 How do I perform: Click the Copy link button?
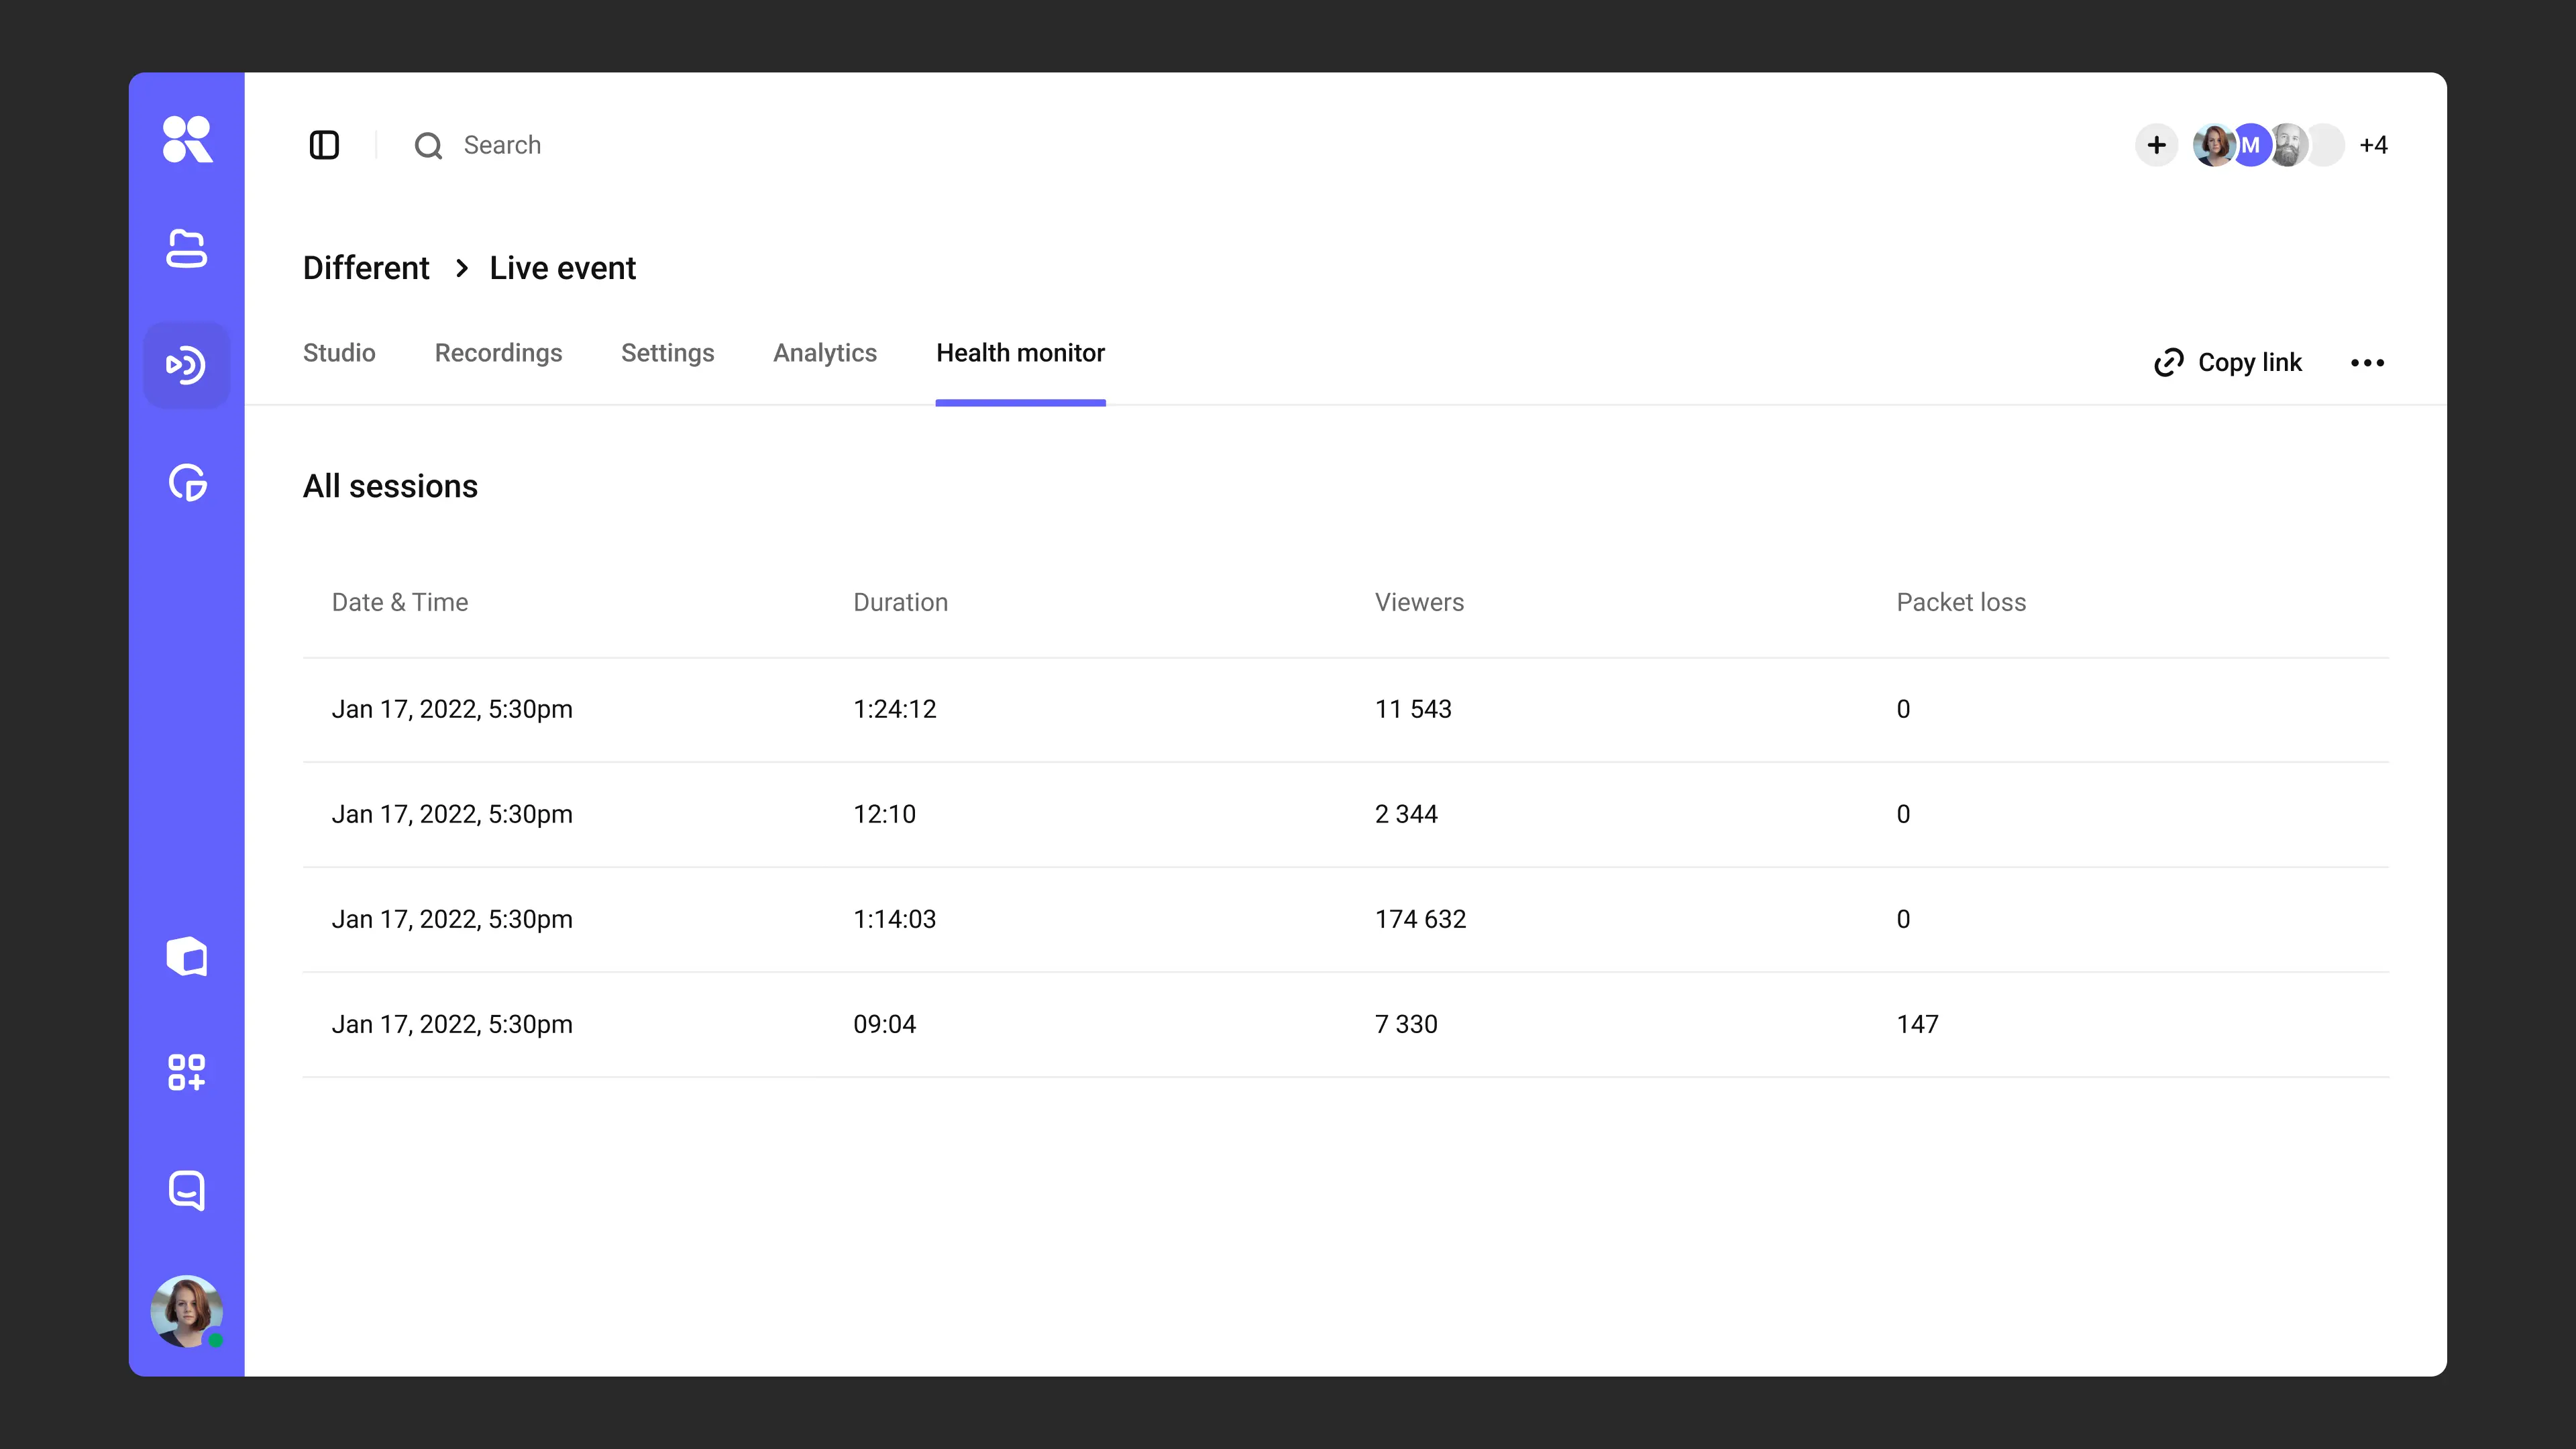pyautogui.click(x=2227, y=362)
